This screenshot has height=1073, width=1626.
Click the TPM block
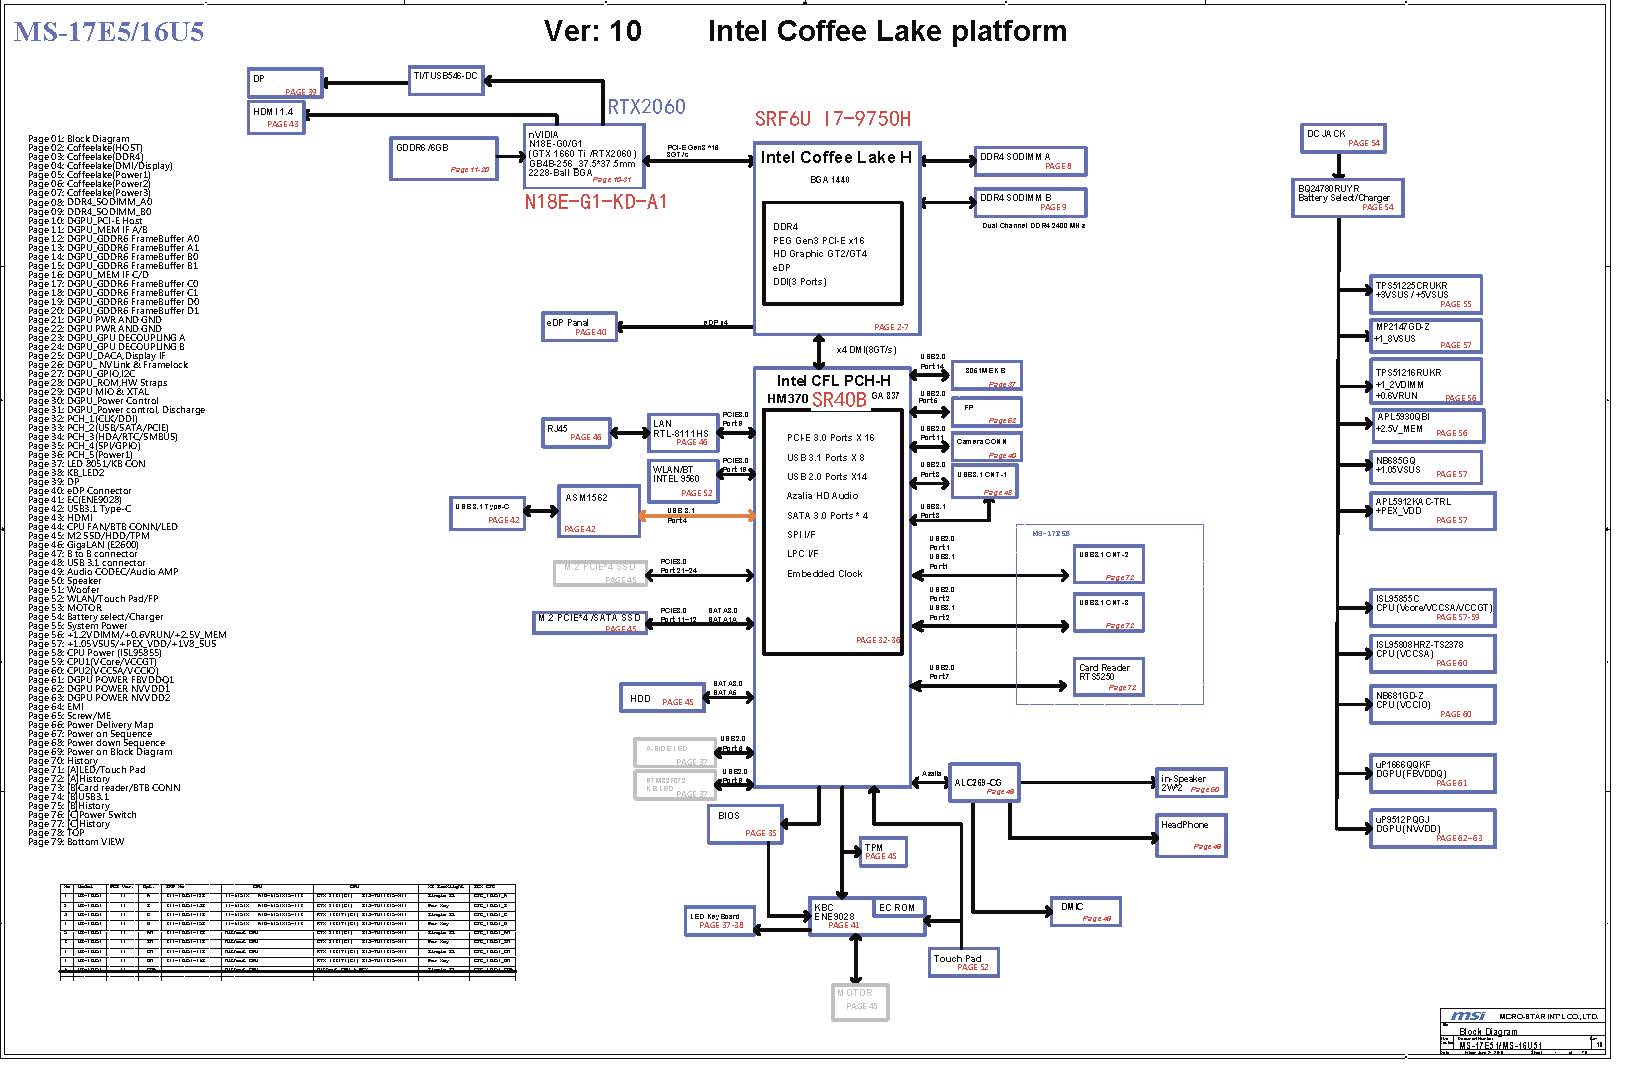(882, 851)
